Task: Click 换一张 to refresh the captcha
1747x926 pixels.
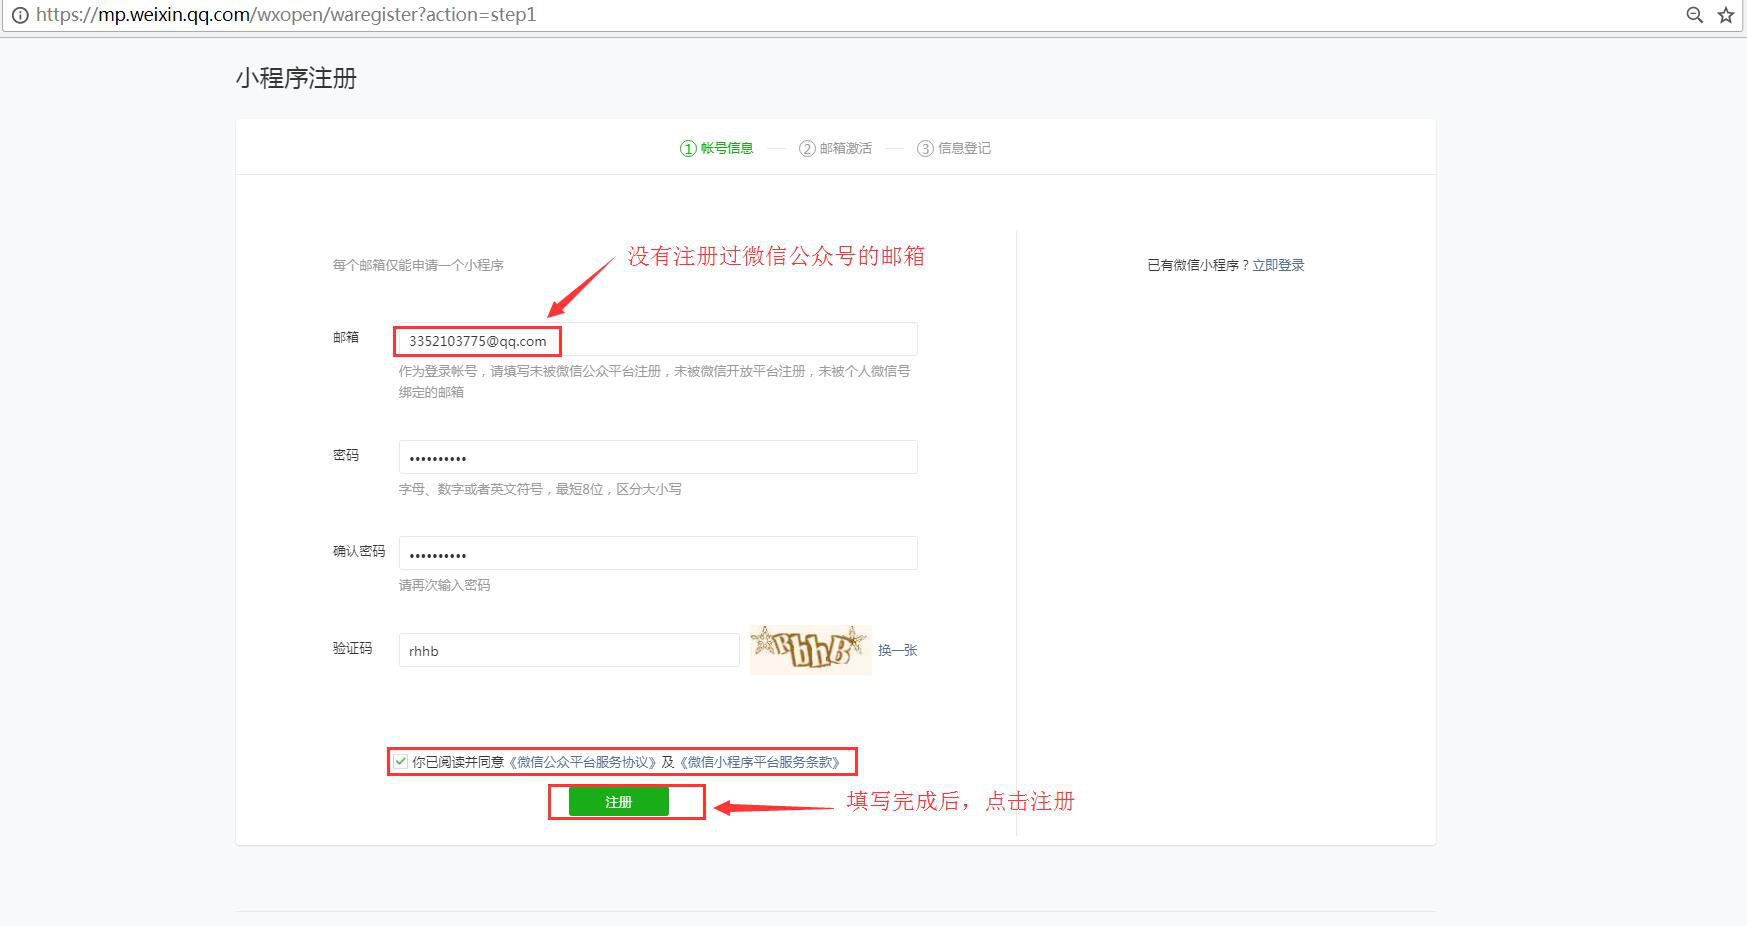Action: pos(897,649)
